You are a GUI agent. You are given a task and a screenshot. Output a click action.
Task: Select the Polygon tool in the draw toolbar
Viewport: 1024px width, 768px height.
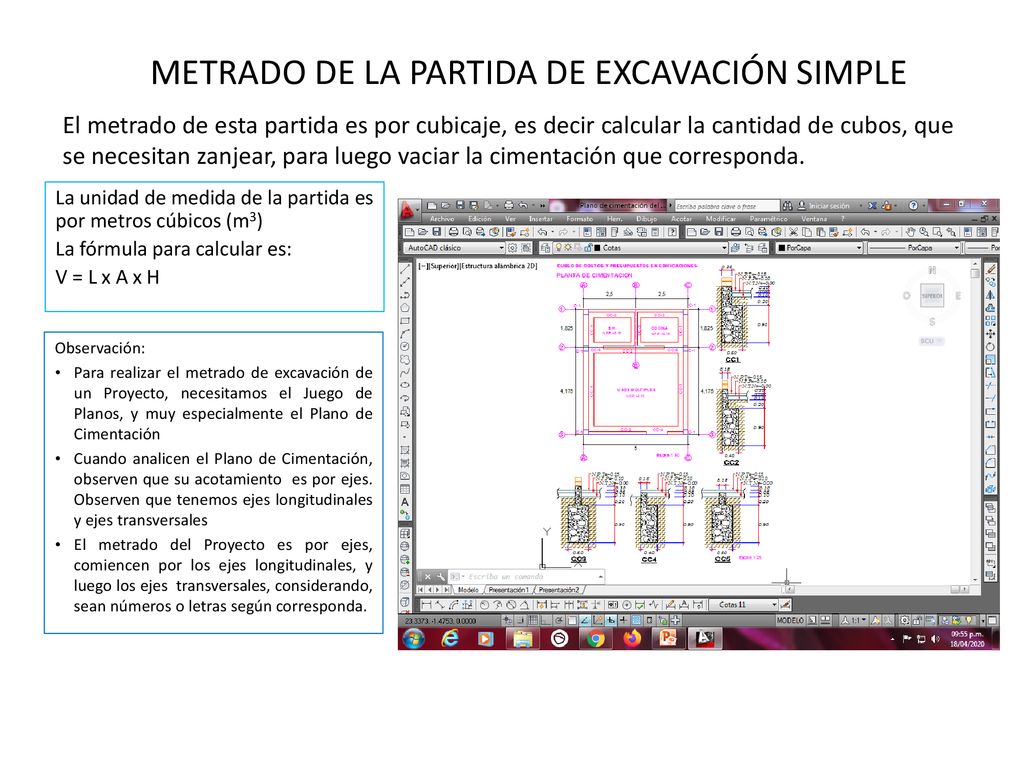(405, 308)
